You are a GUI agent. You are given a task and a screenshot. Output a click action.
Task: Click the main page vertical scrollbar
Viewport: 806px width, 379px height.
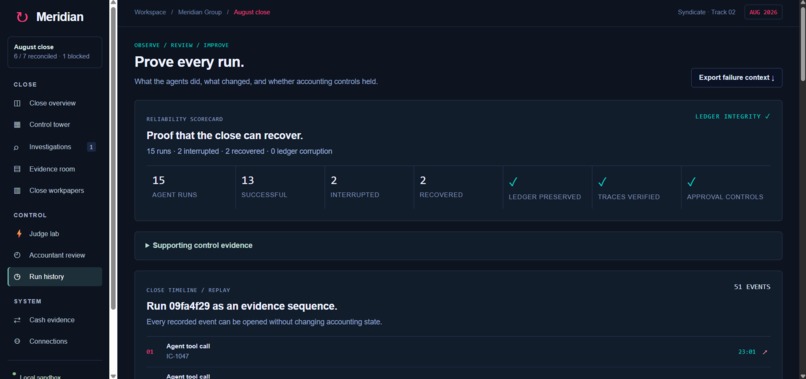[802, 44]
